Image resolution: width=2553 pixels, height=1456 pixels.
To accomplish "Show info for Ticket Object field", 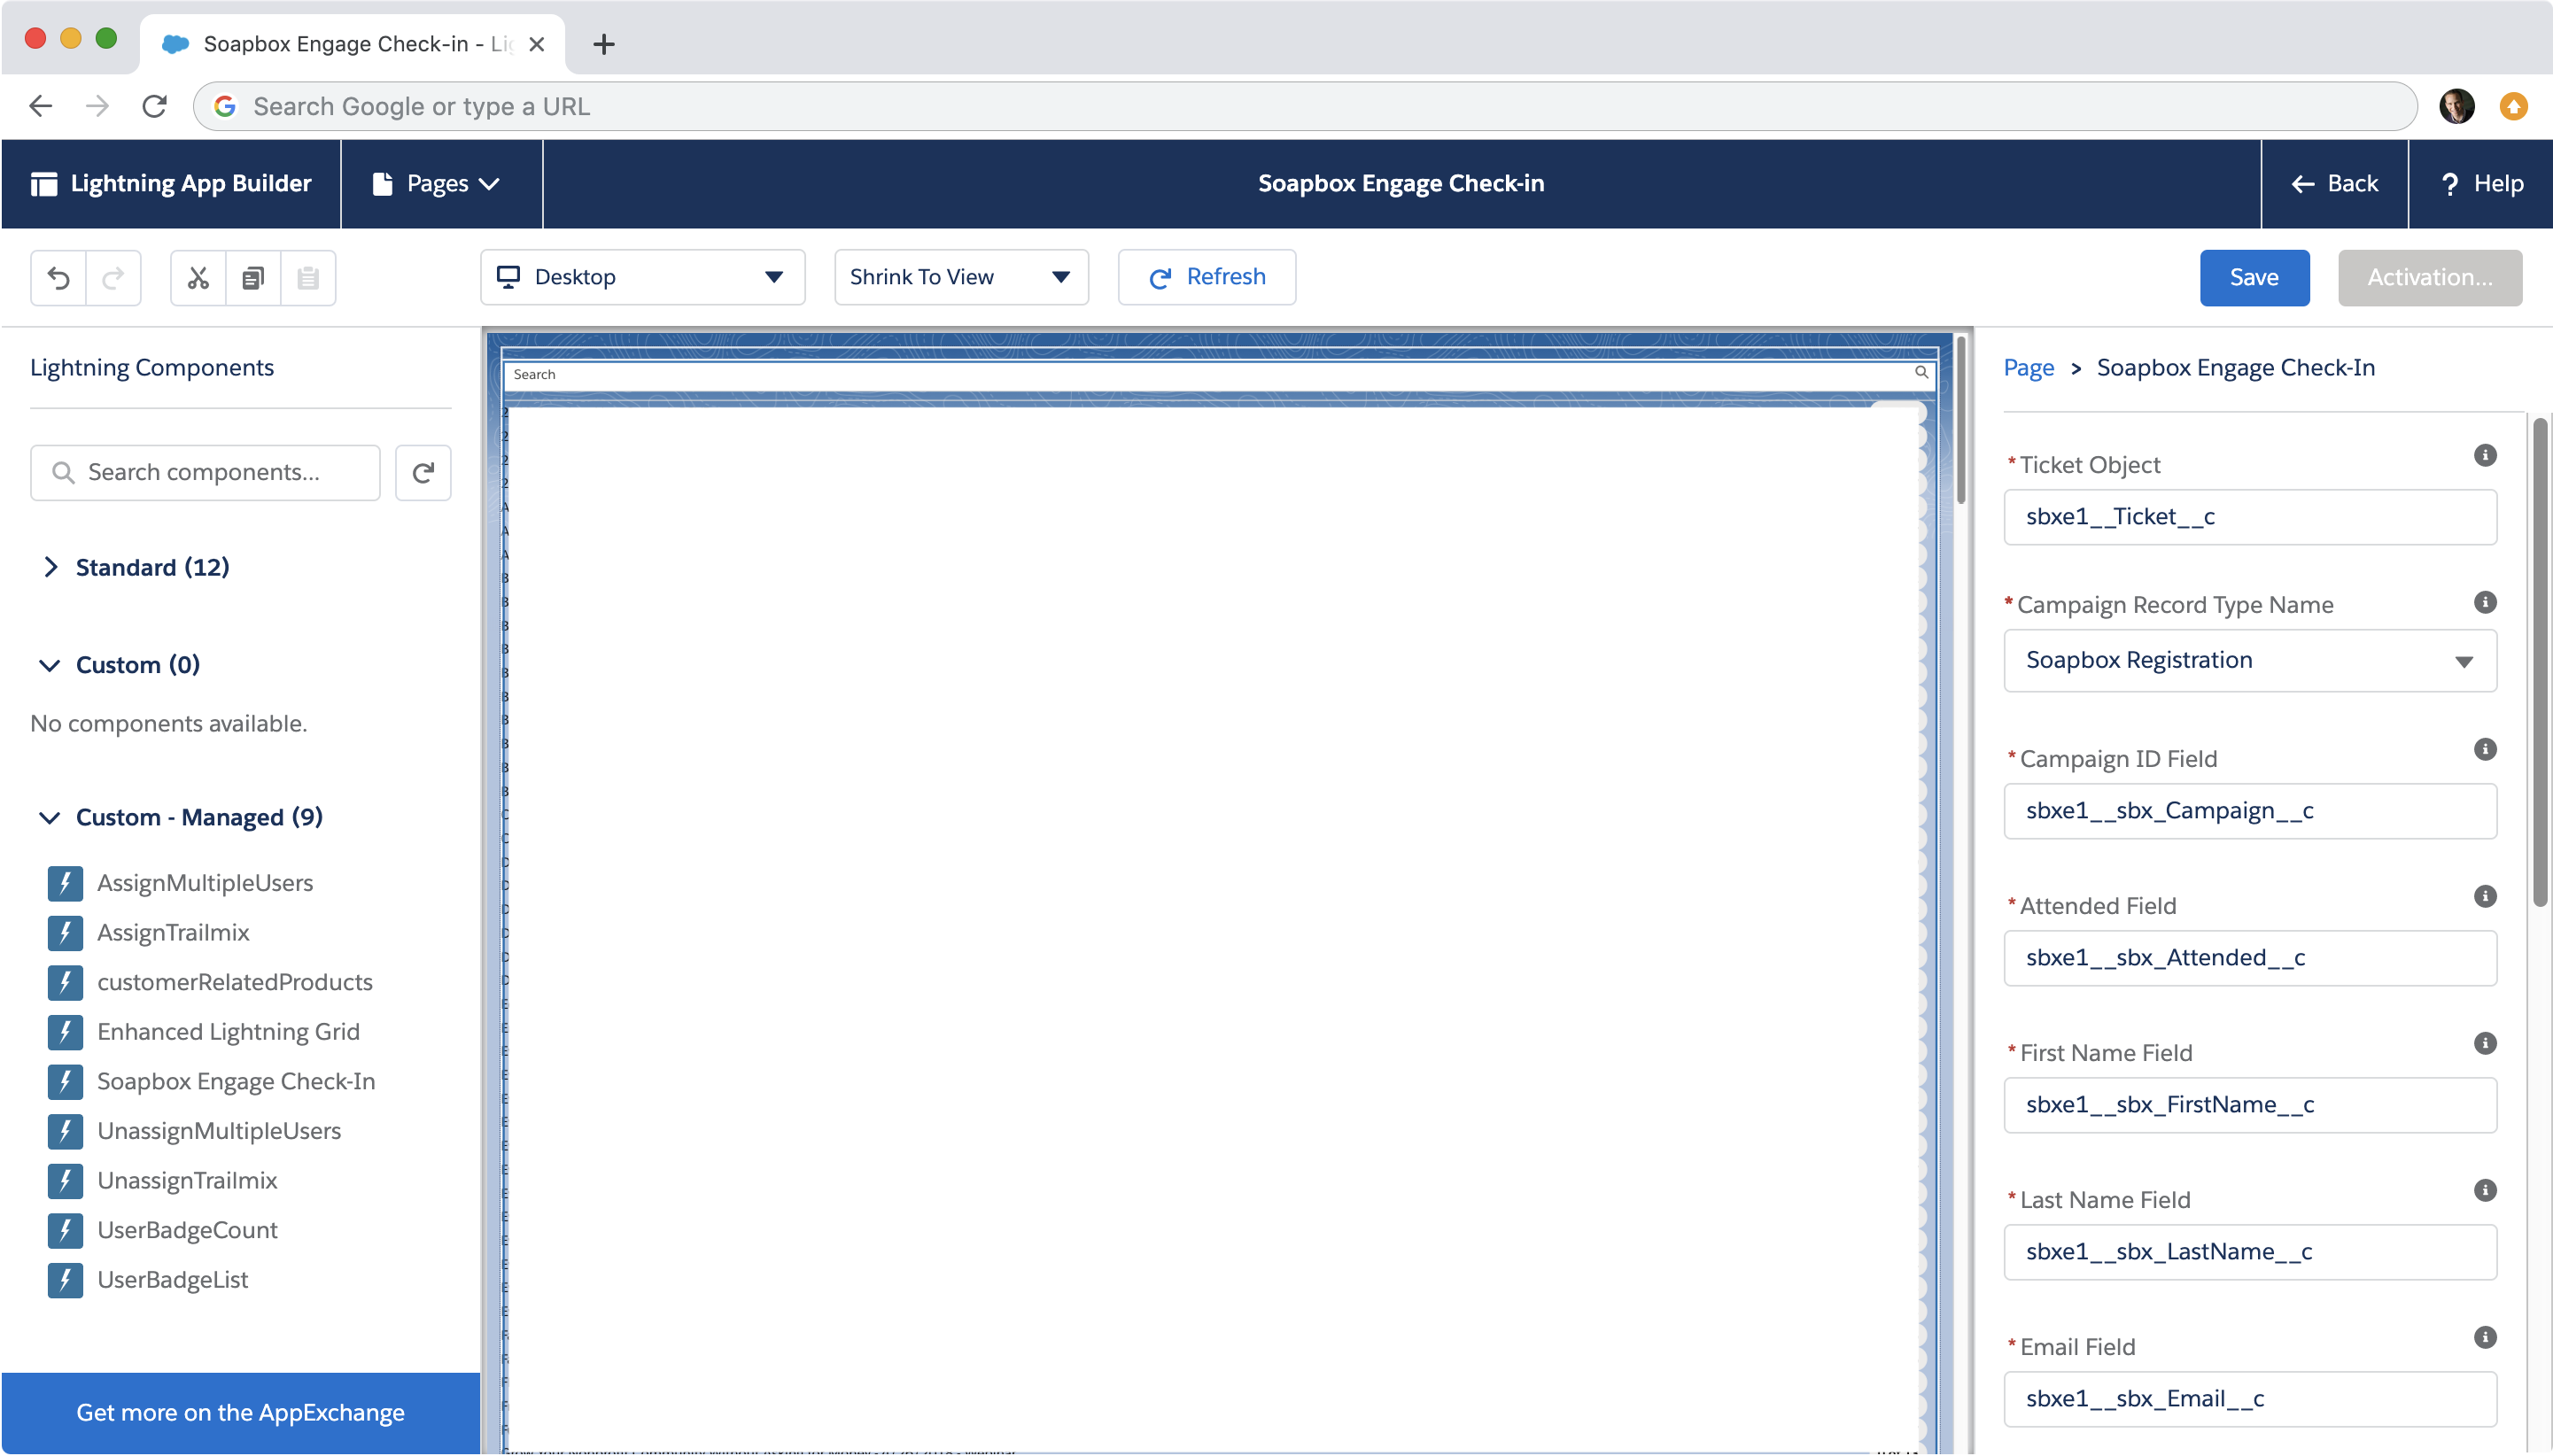I will pyautogui.click(x=2485, y=455).
